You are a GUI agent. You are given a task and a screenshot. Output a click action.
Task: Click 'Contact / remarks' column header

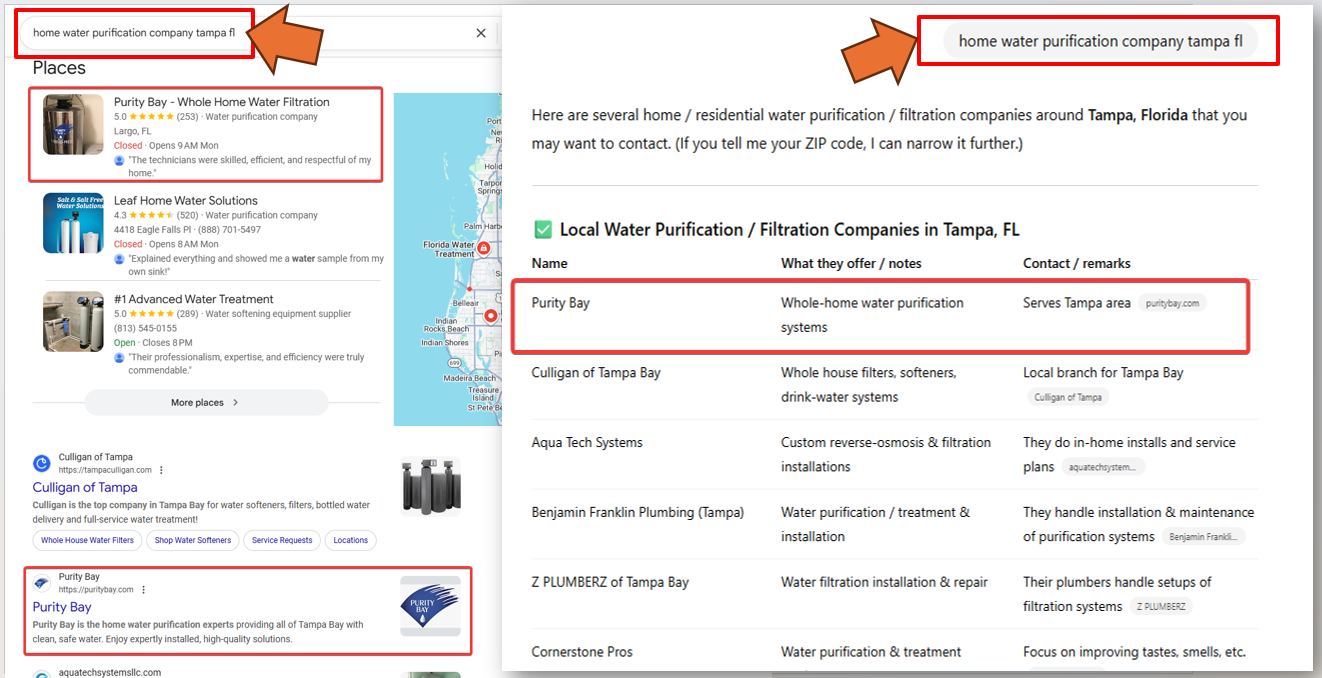coord(1077,264)
